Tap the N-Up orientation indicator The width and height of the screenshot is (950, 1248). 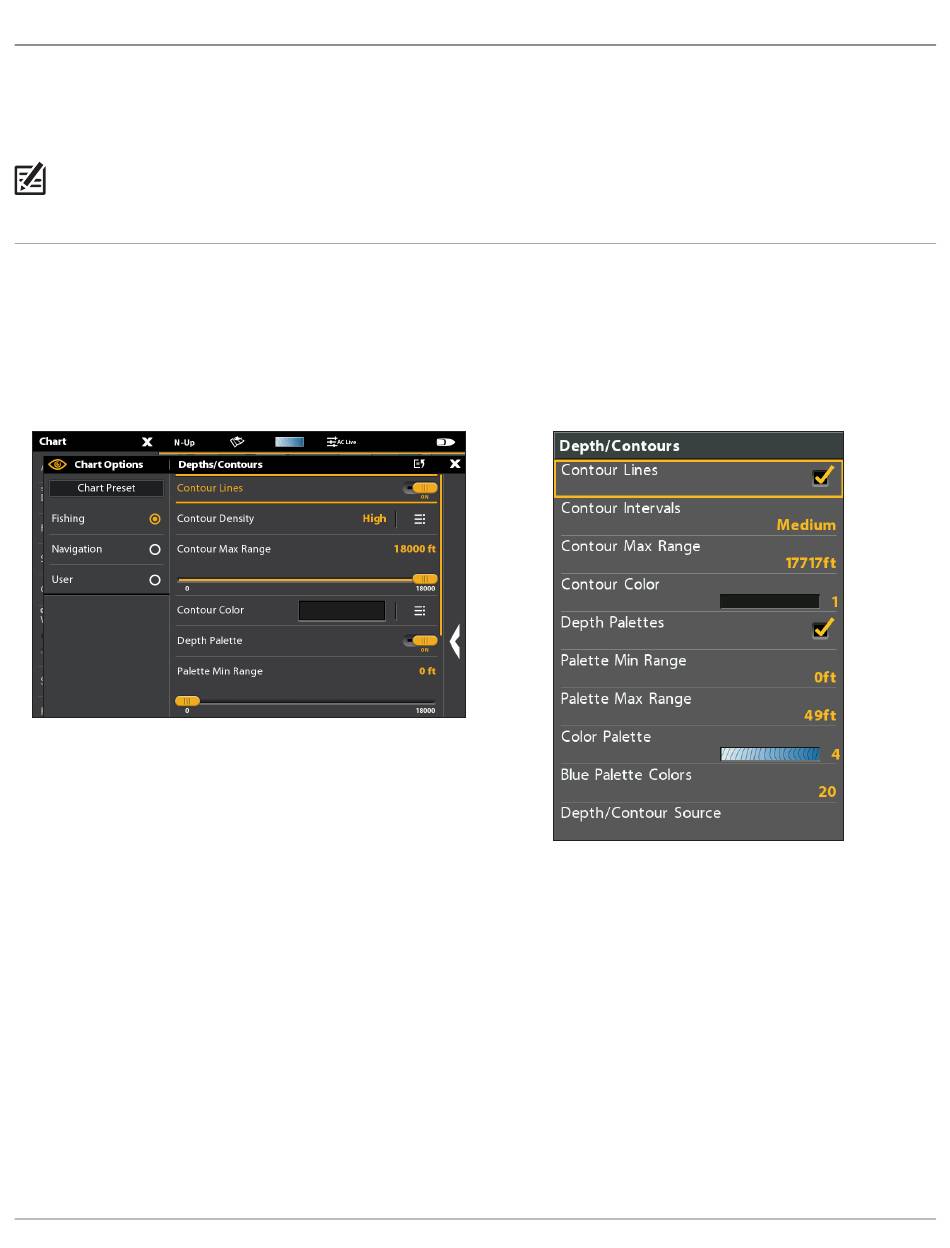click(184, 441)
